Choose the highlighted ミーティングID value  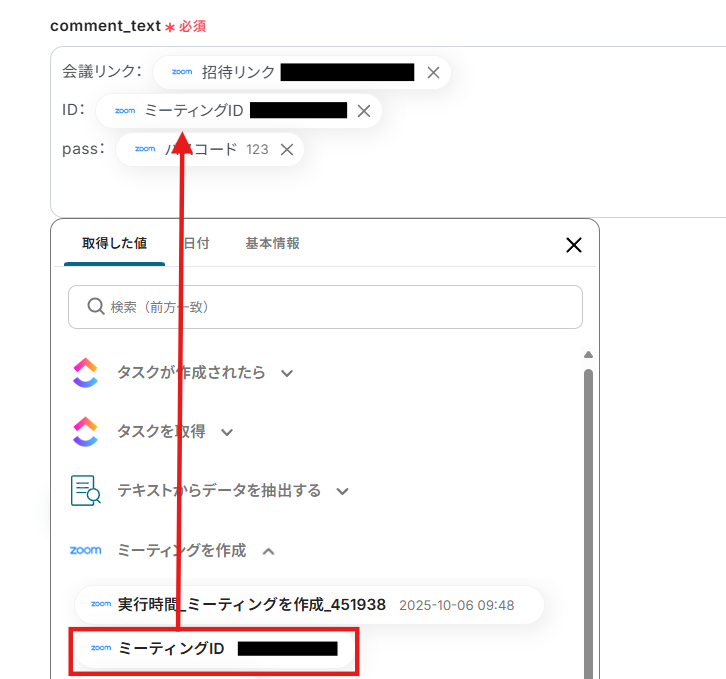pos(214,648)
